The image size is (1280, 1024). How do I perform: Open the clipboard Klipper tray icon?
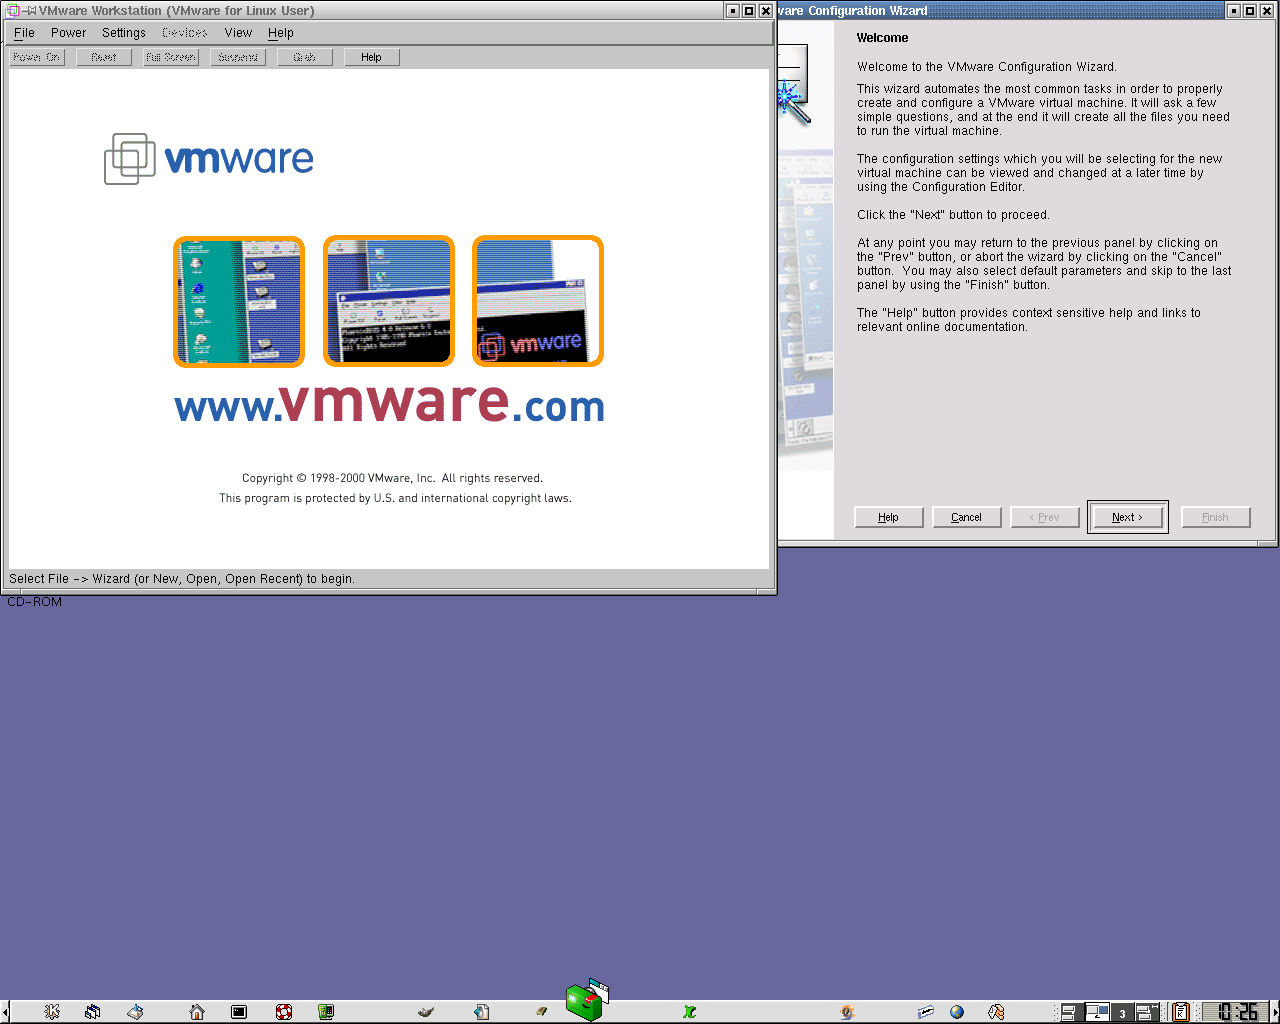(x=1181, y=1012)
